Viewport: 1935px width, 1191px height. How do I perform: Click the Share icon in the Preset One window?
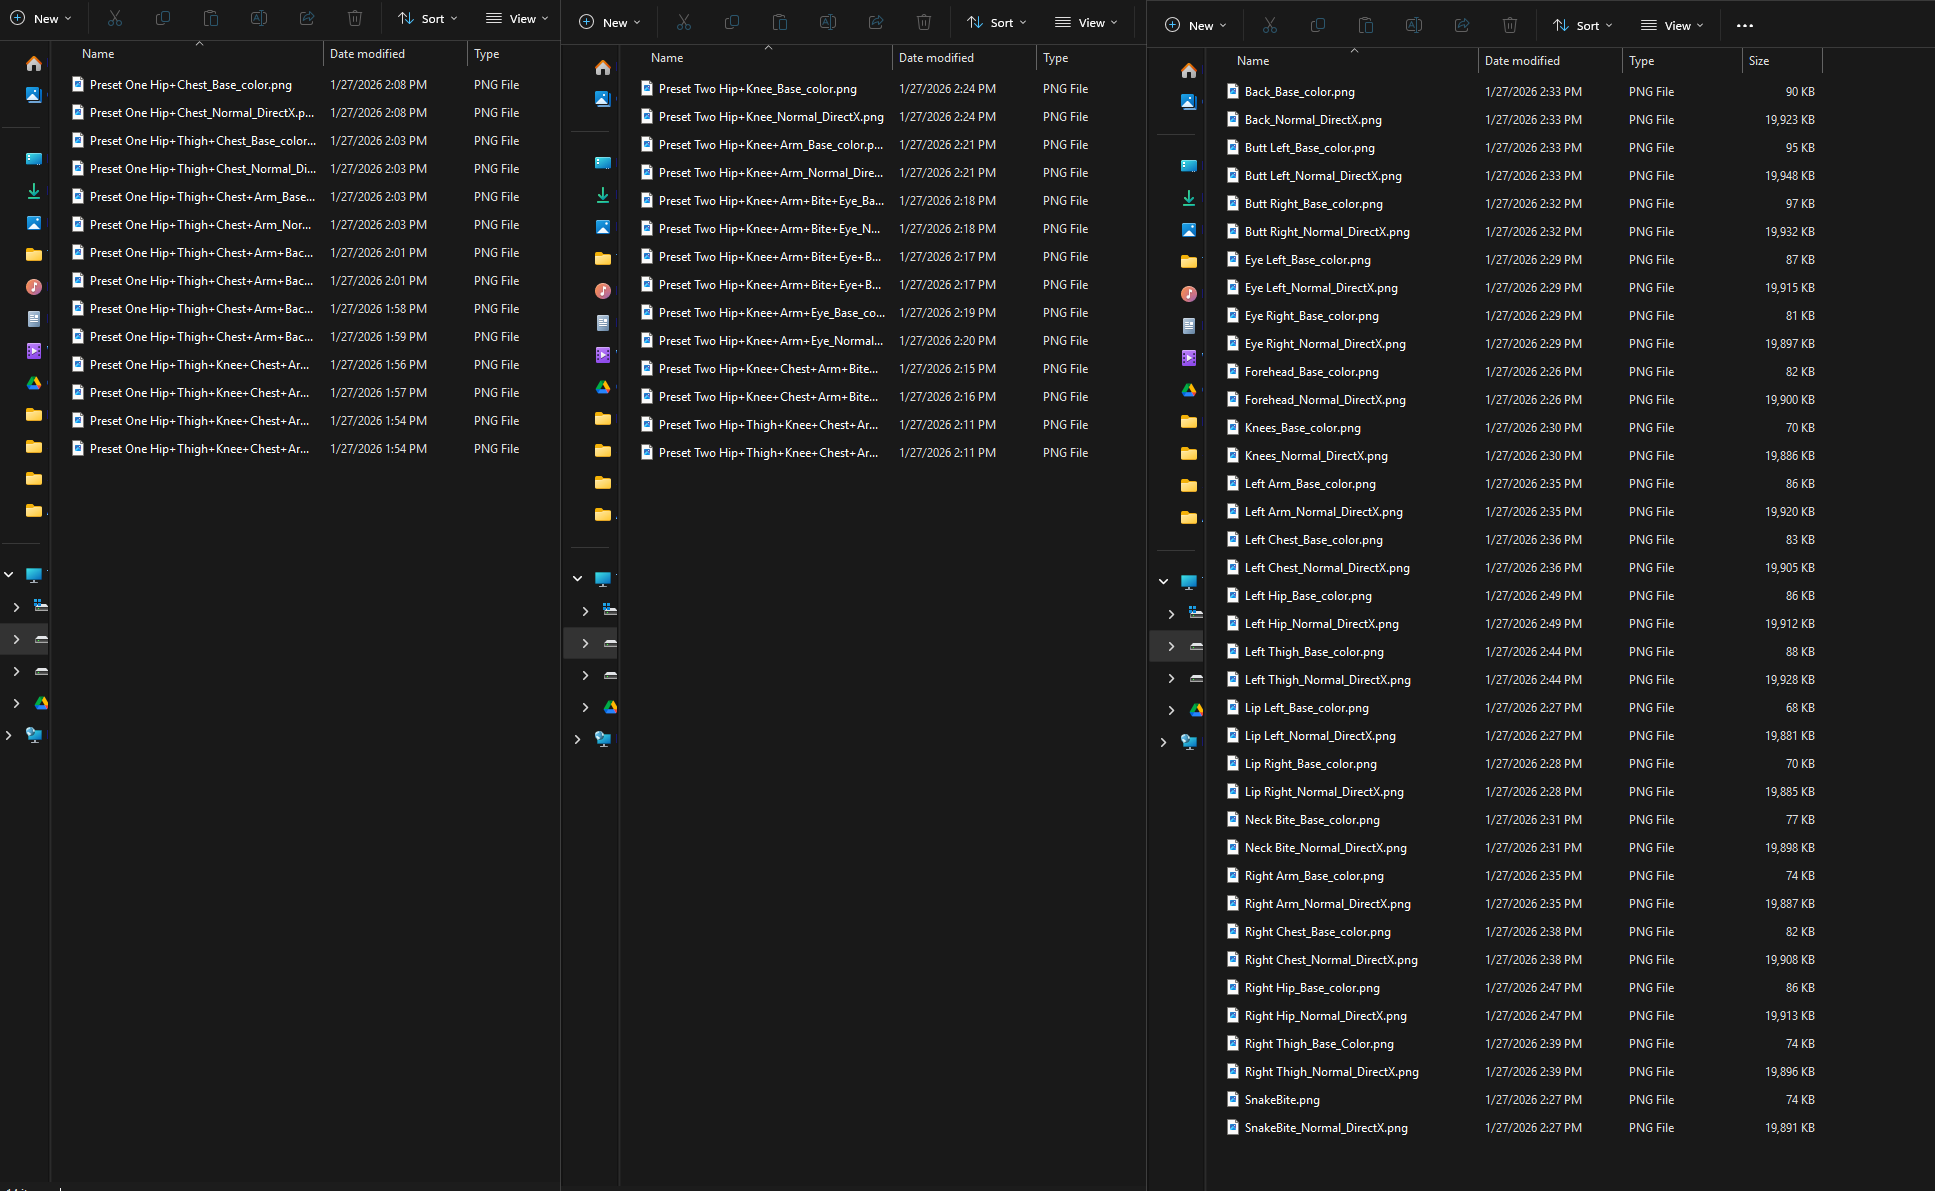[x=307, y=18]
